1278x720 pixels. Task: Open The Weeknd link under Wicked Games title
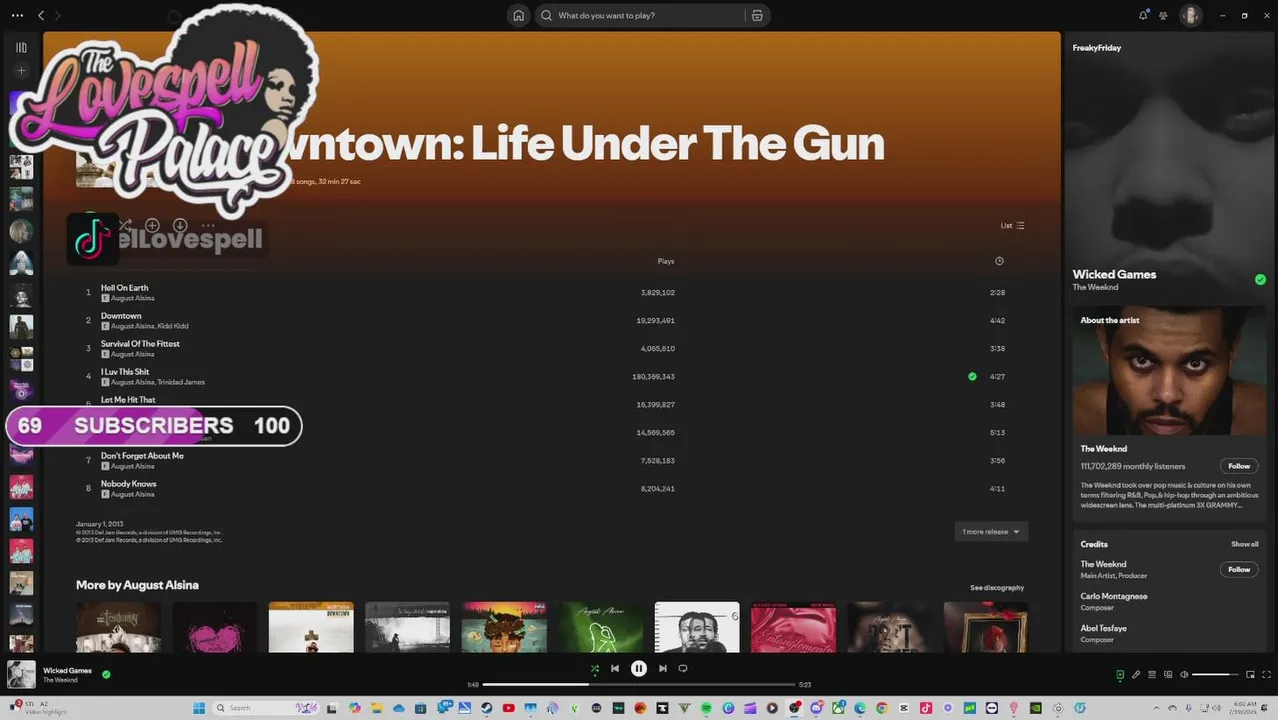click(1095, 288)
